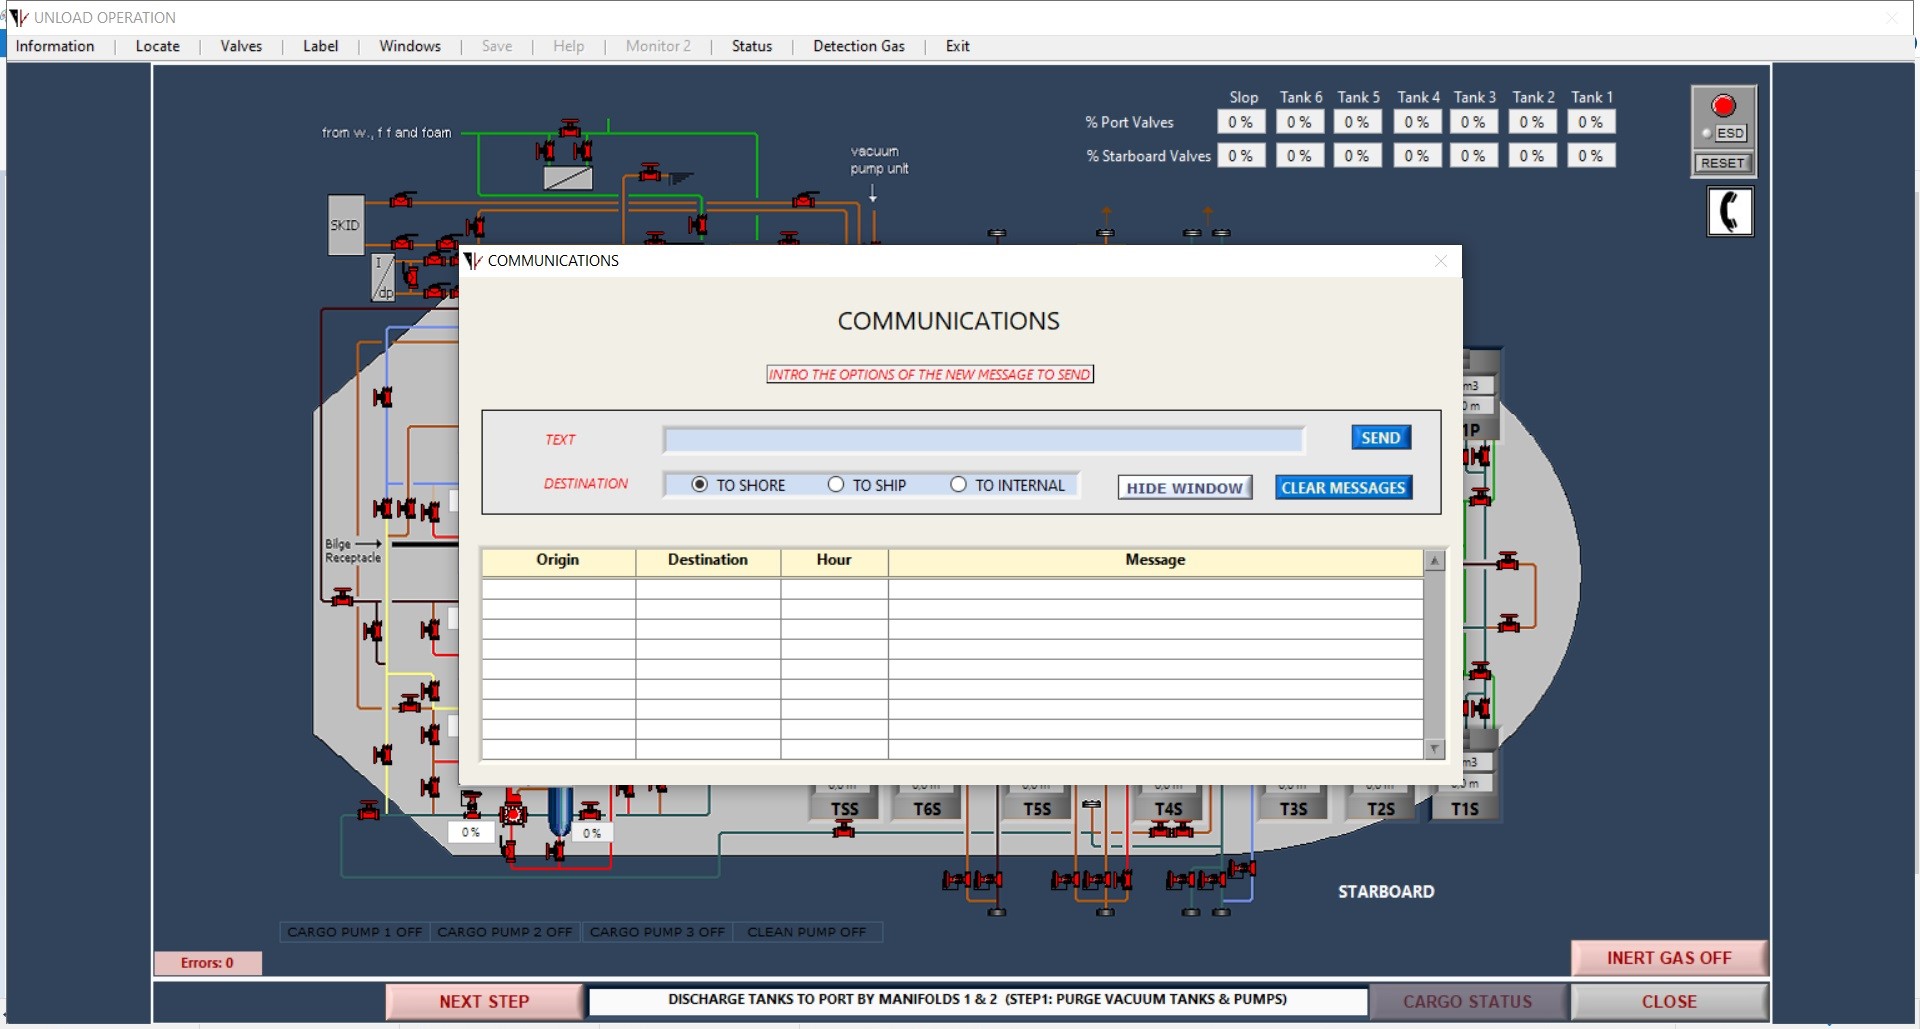Click the Tank 4 port valves percentage box

tap(1416, 122)
